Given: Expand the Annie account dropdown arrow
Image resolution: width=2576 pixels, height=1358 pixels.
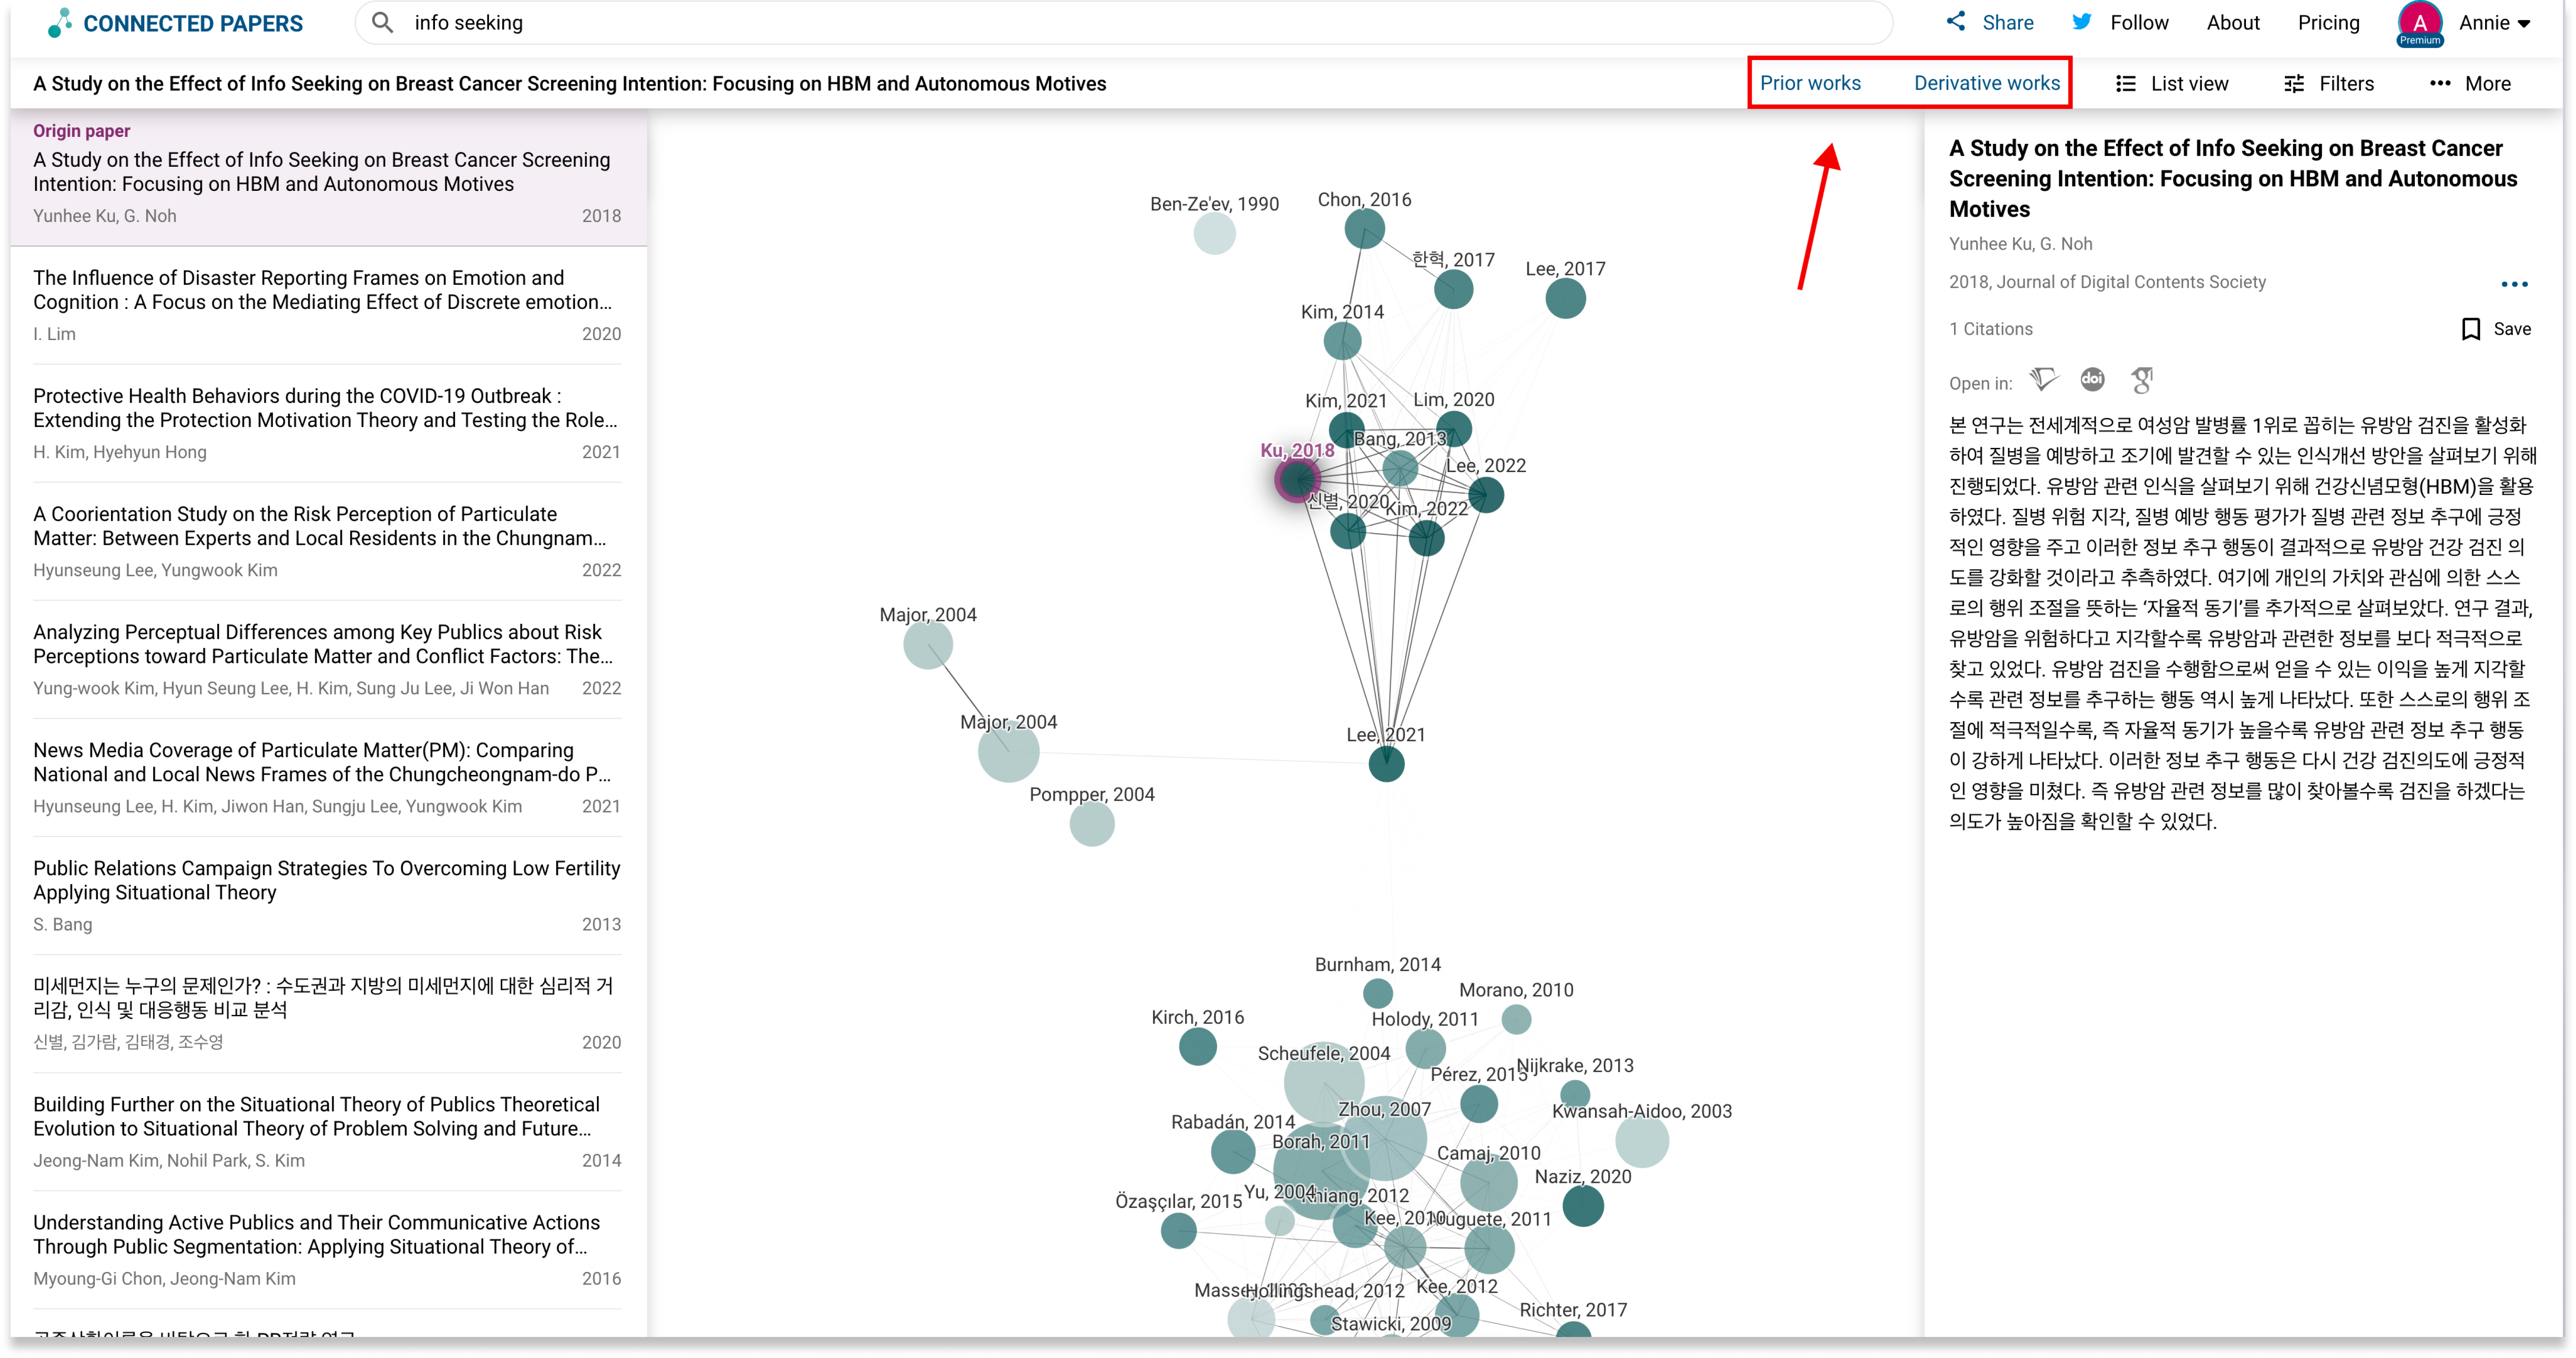Looking at the screenshot, I should click(x=2524, y=24).
